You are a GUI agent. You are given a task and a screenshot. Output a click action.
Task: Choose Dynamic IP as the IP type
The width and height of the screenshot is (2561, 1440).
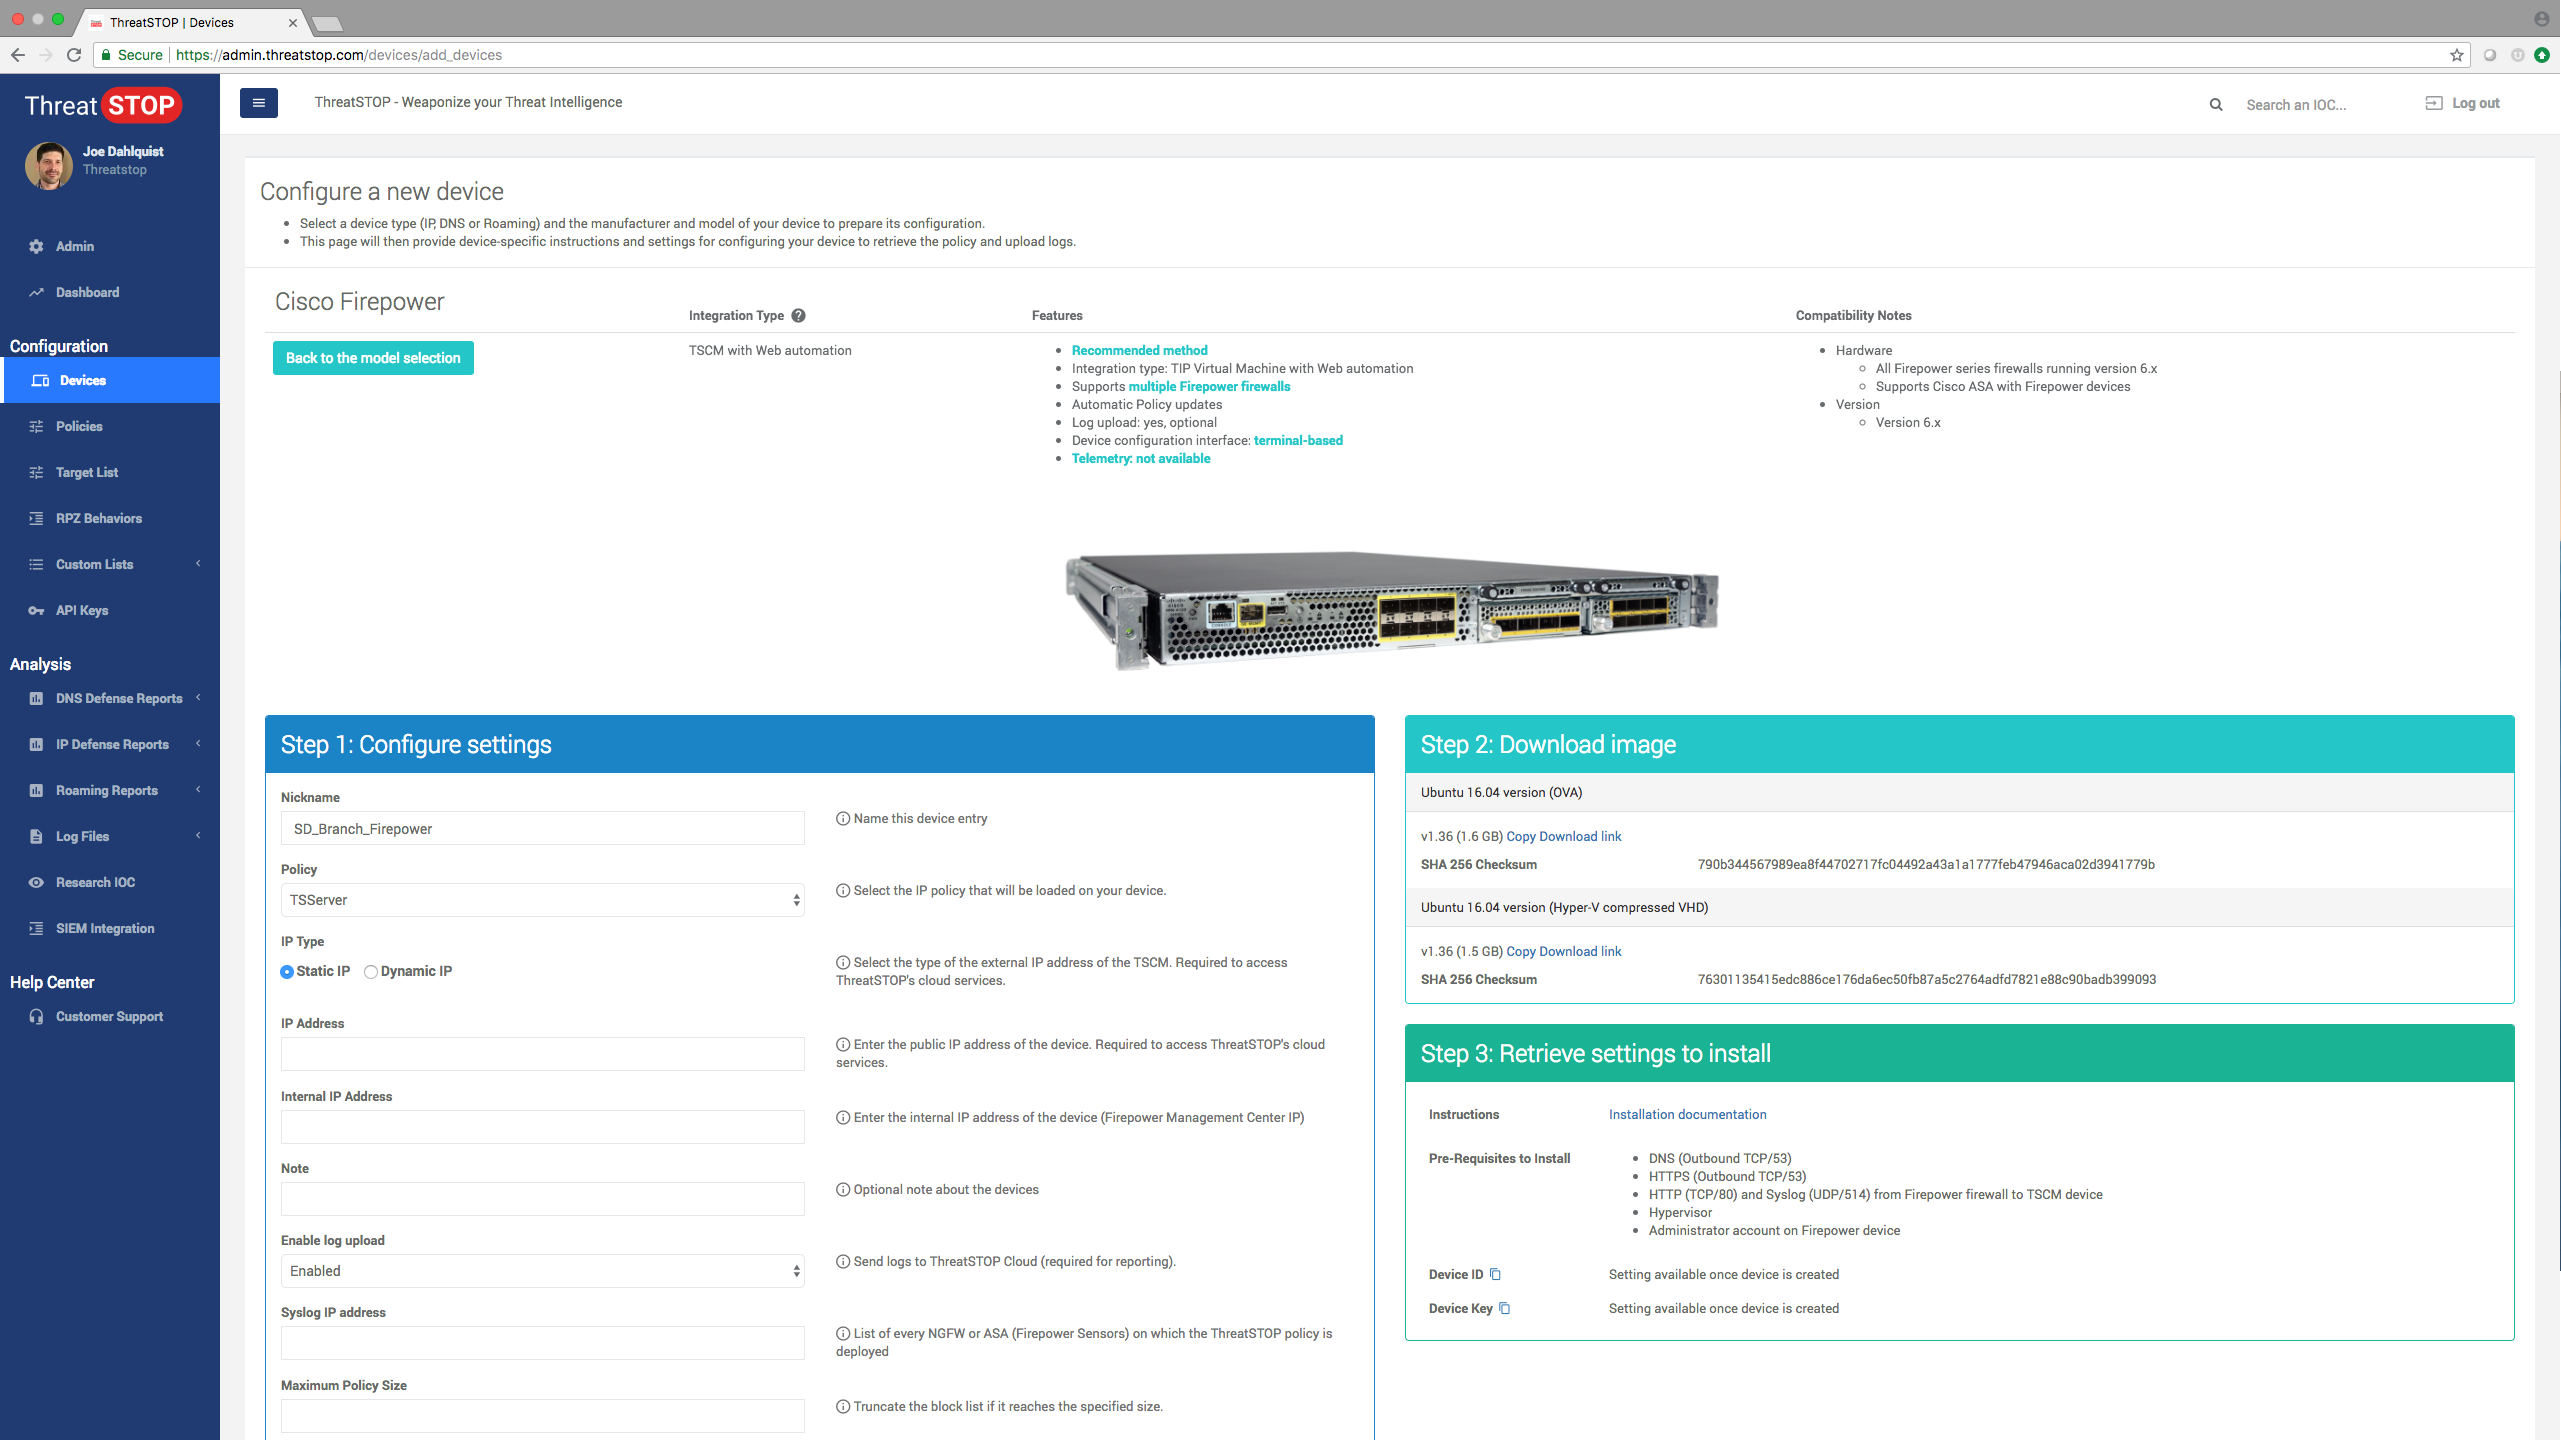pos(370,971)
